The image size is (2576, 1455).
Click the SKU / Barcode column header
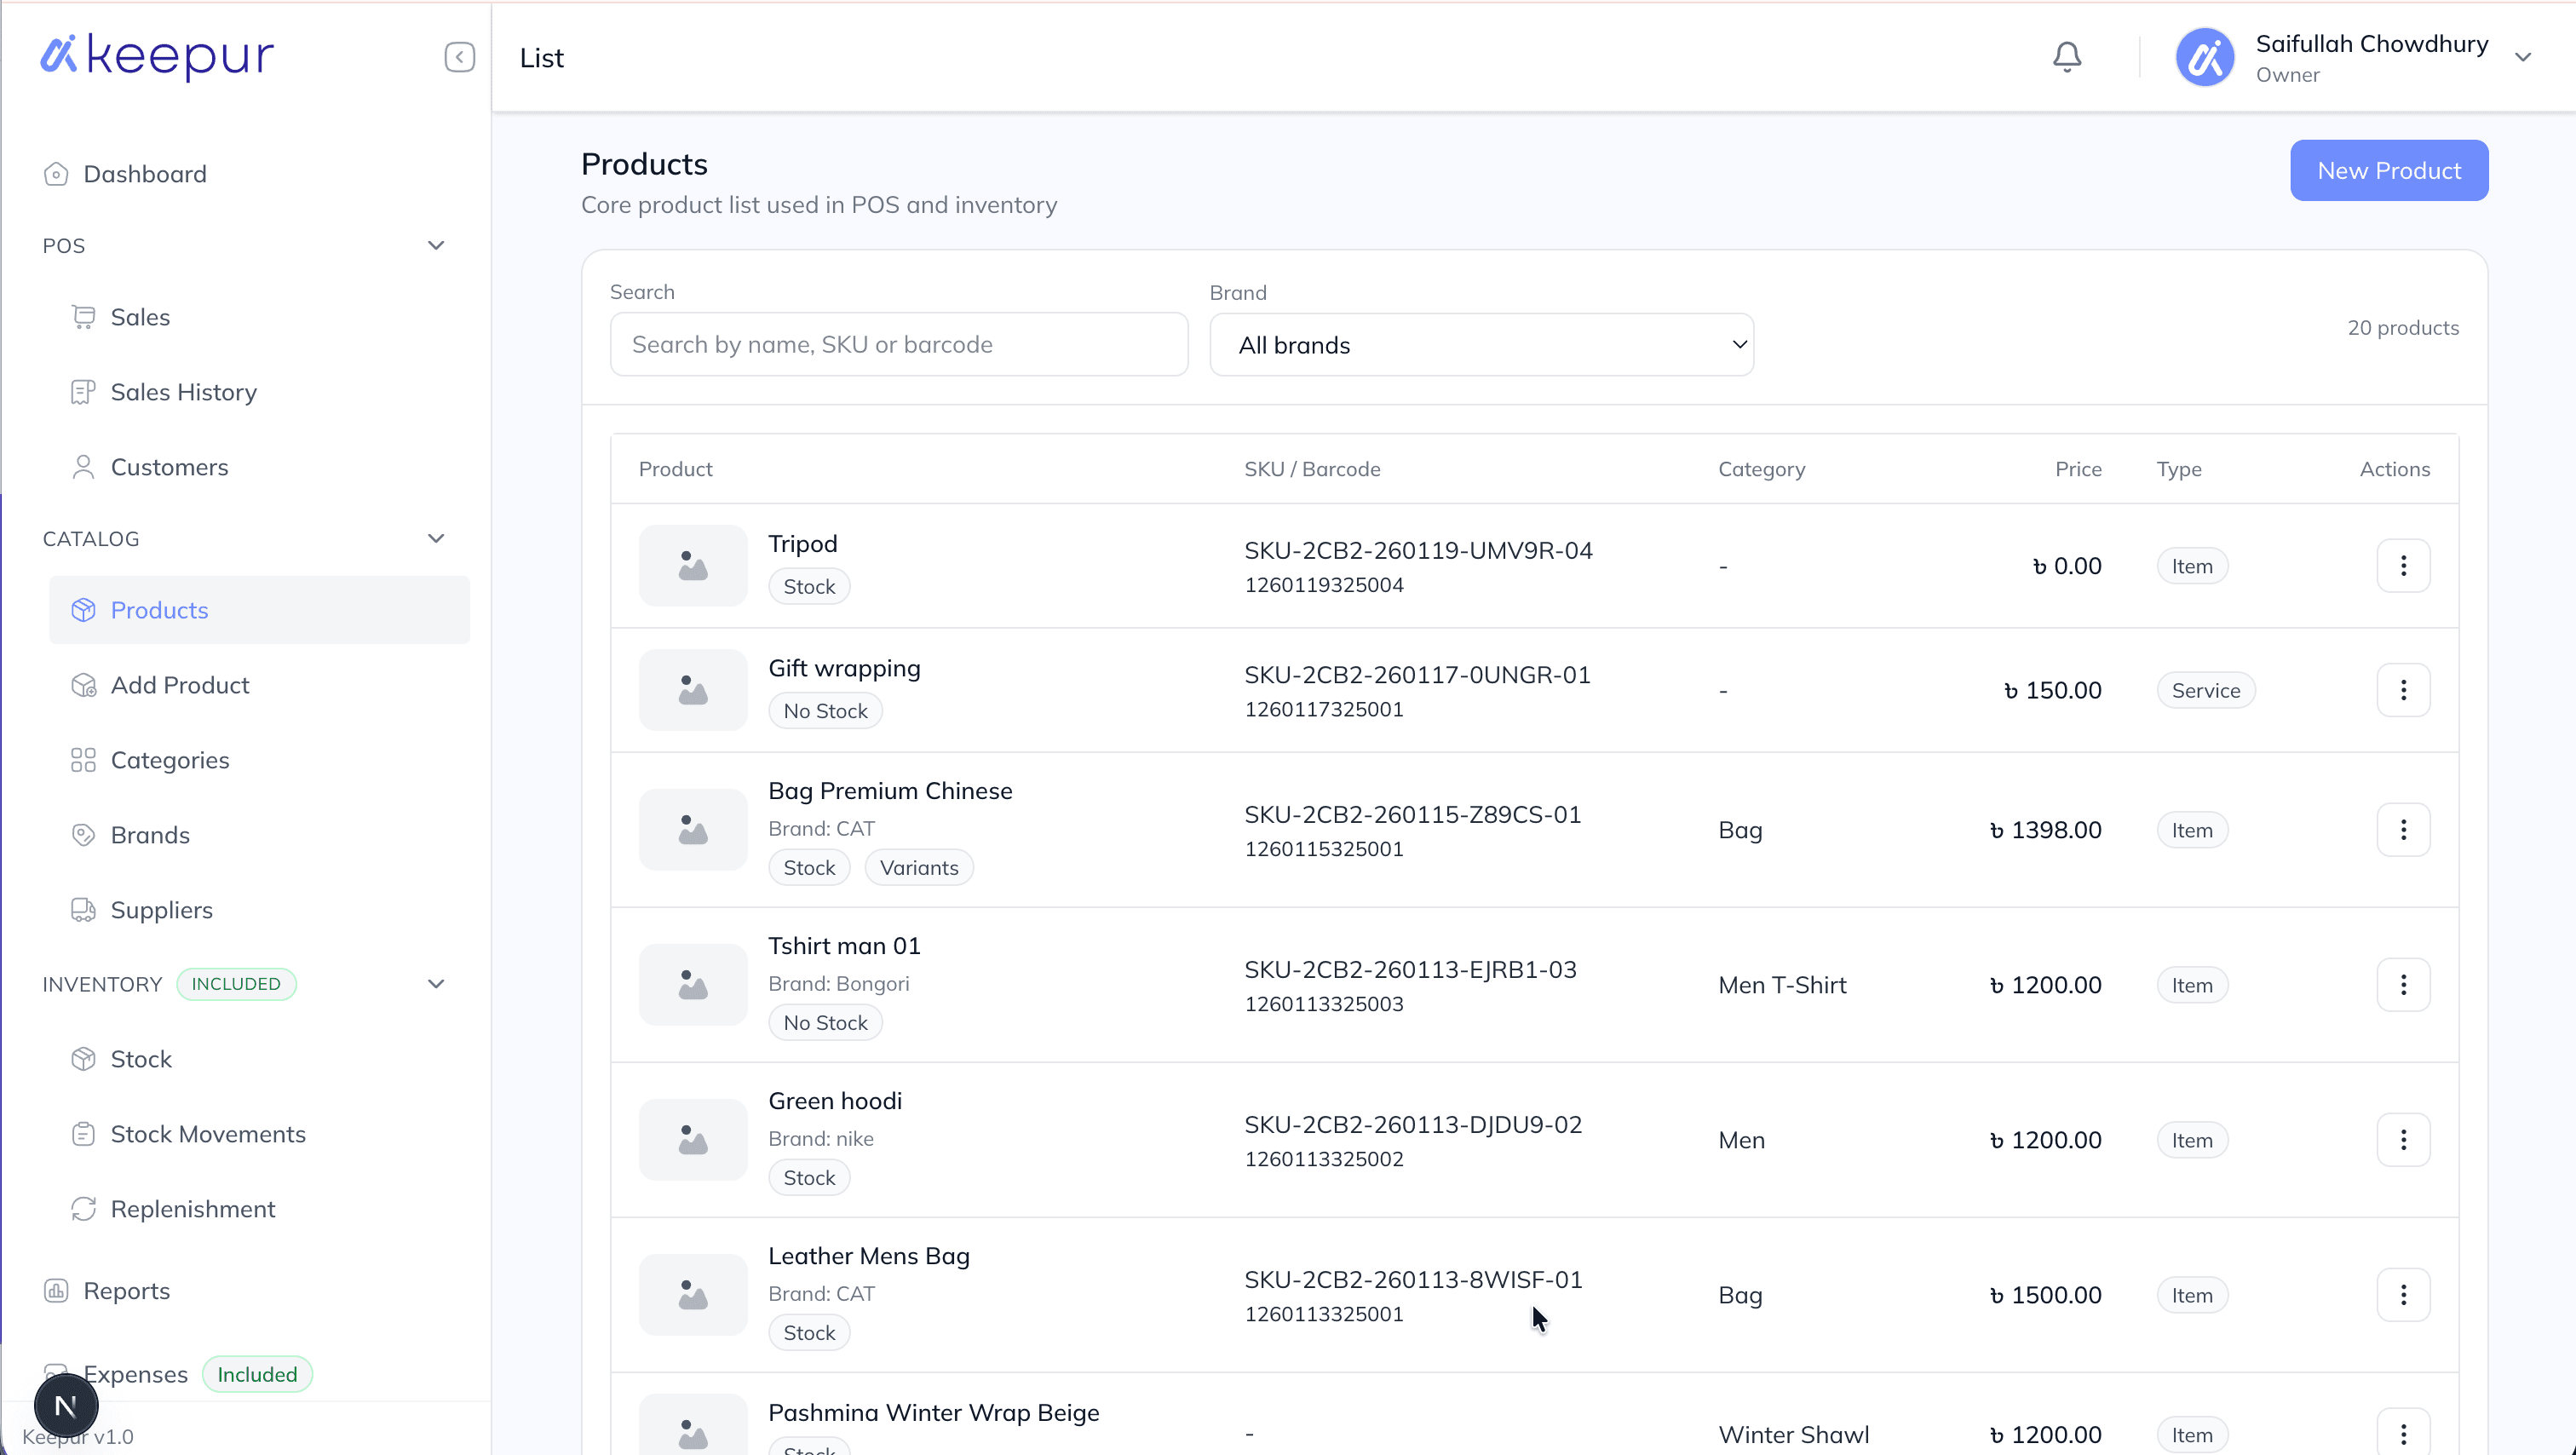click(x=1312, y=469)
